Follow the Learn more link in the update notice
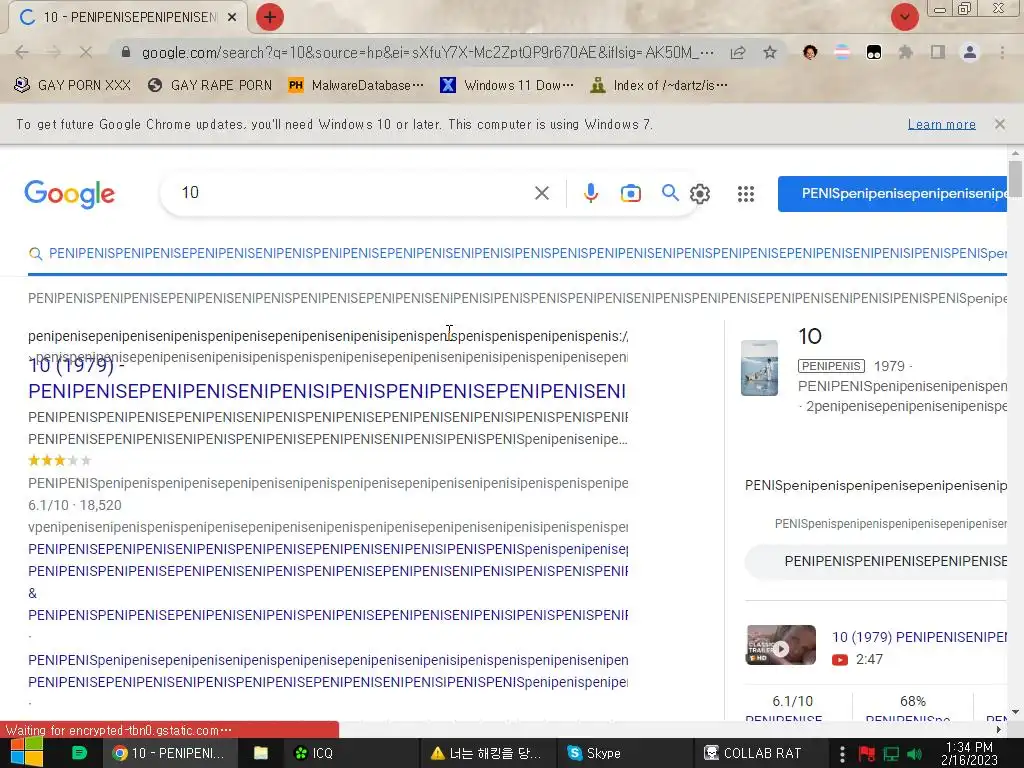Screen dimensions: 1024x768 [x=941, y=124]
